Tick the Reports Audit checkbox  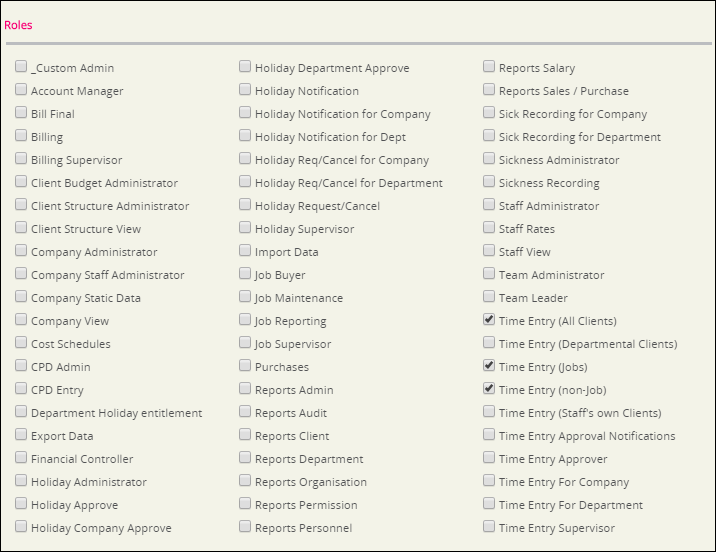pyautogui.click(x=245, y=413)
